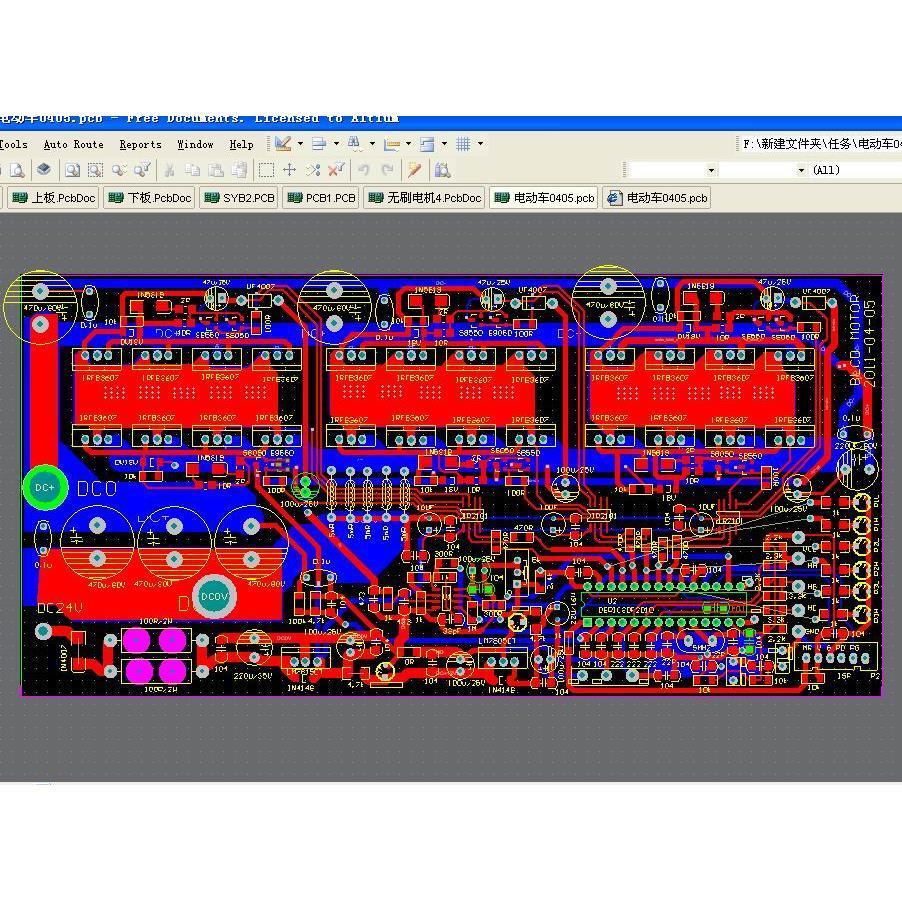902x902 pixels.
Task: Click the Undo arrow icon
Action: pos(364,170)
